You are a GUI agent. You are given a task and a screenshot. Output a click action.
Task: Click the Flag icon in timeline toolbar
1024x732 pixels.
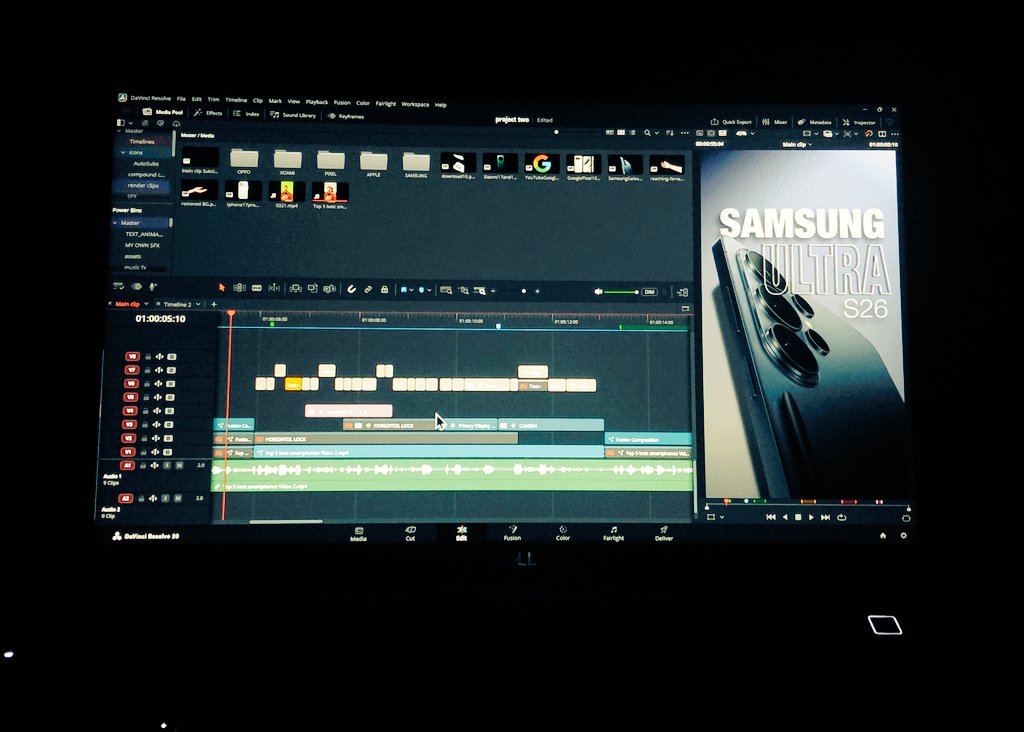click(x=404, y=289)
